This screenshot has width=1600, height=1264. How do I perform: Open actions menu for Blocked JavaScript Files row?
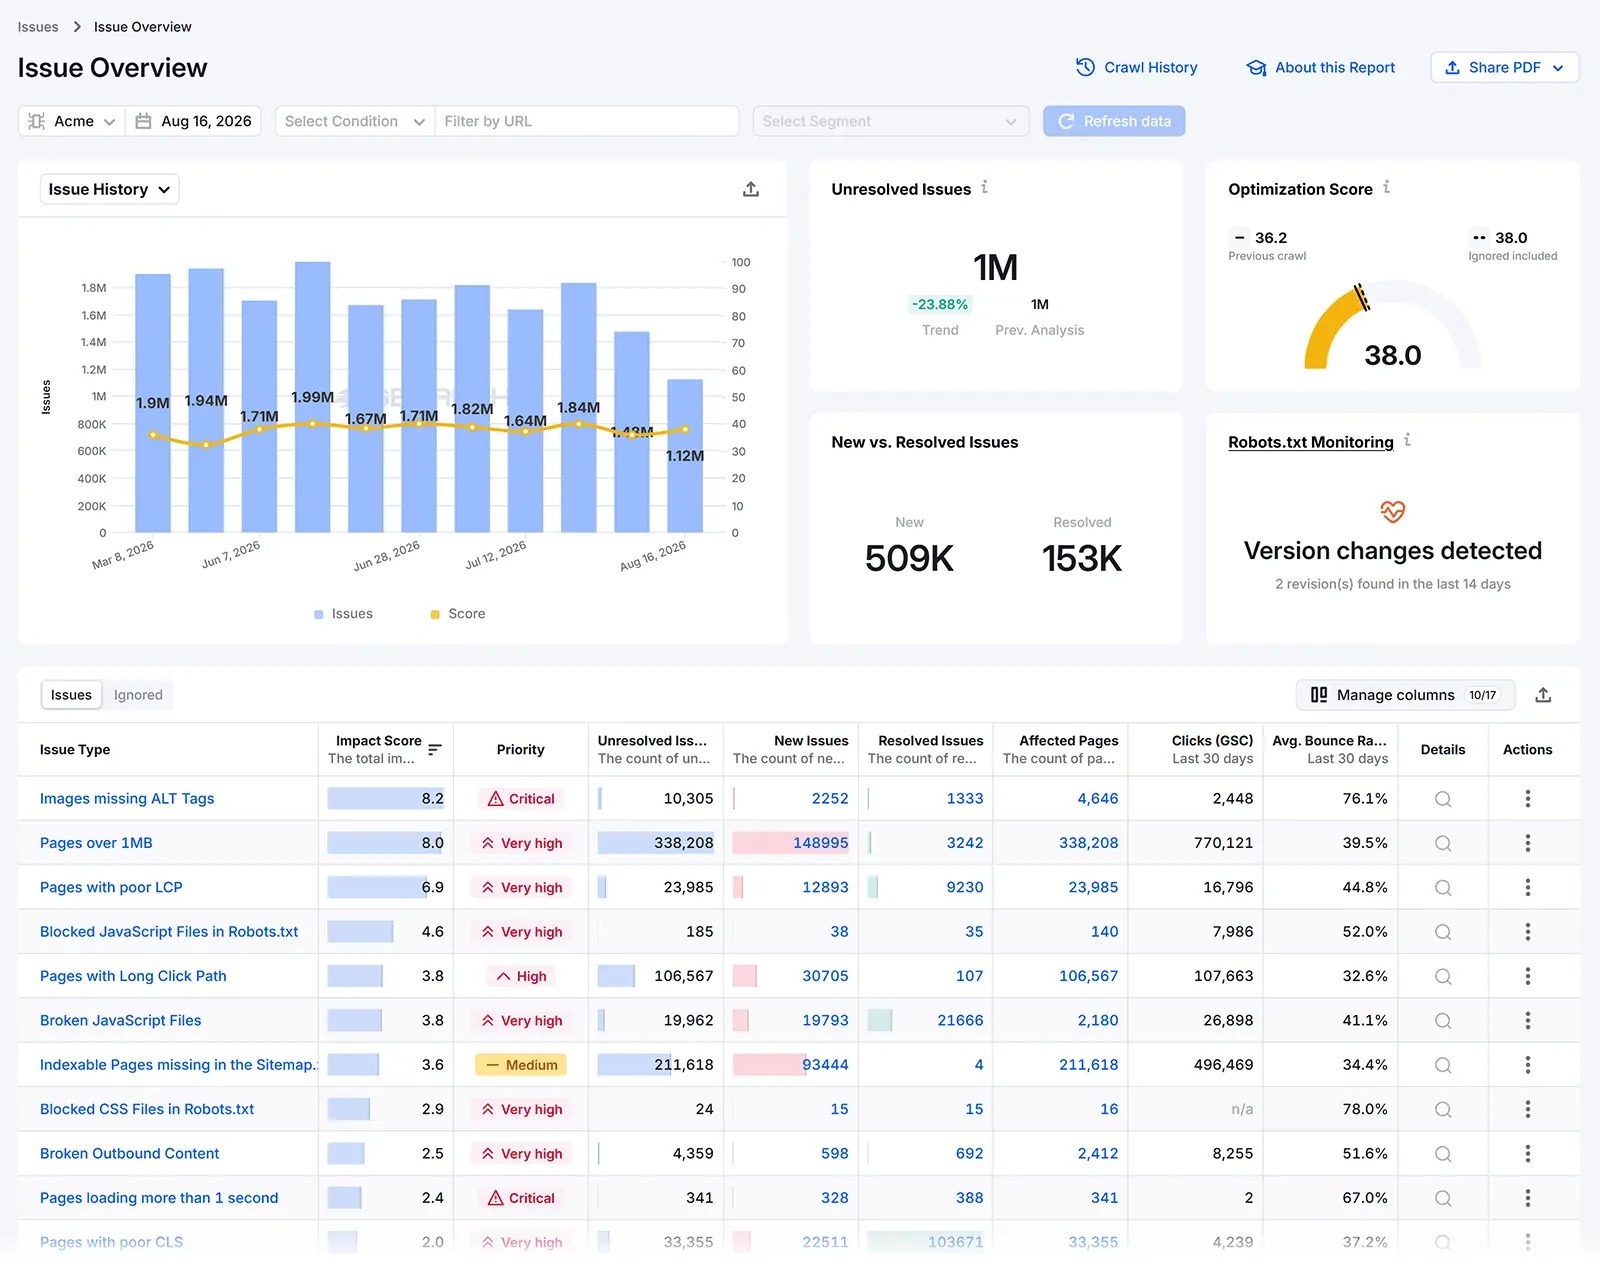[1528, 932]
